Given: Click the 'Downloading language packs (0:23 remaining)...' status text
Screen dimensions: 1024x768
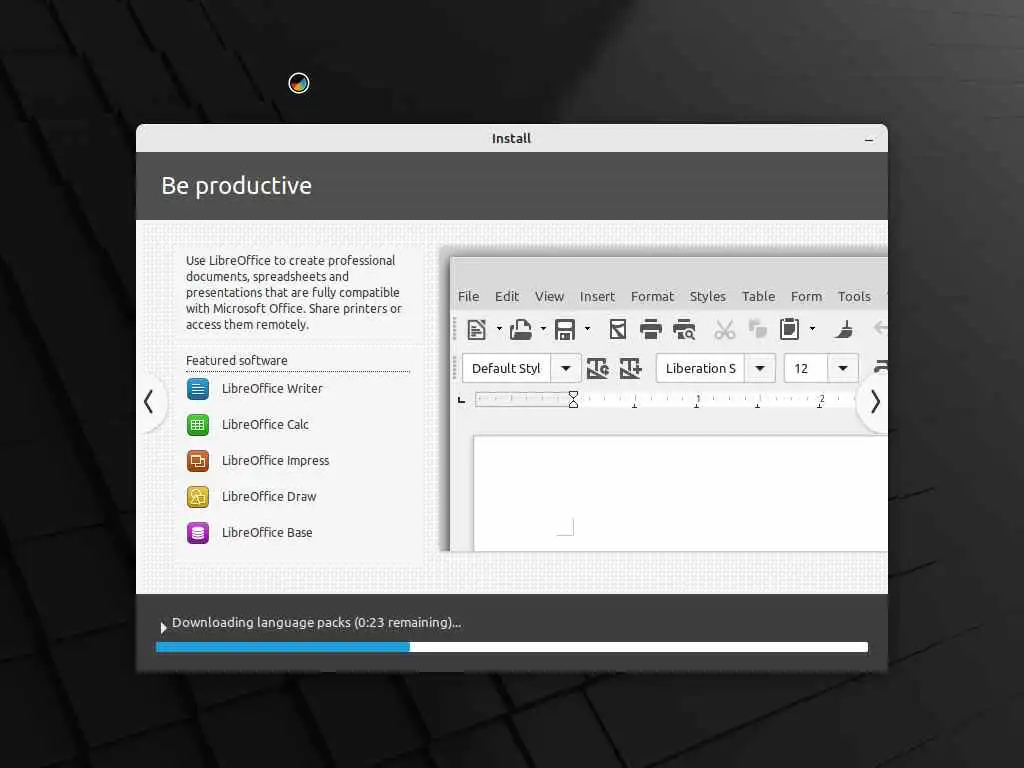Looking at the screenshot, I should (x=316, y=623).
